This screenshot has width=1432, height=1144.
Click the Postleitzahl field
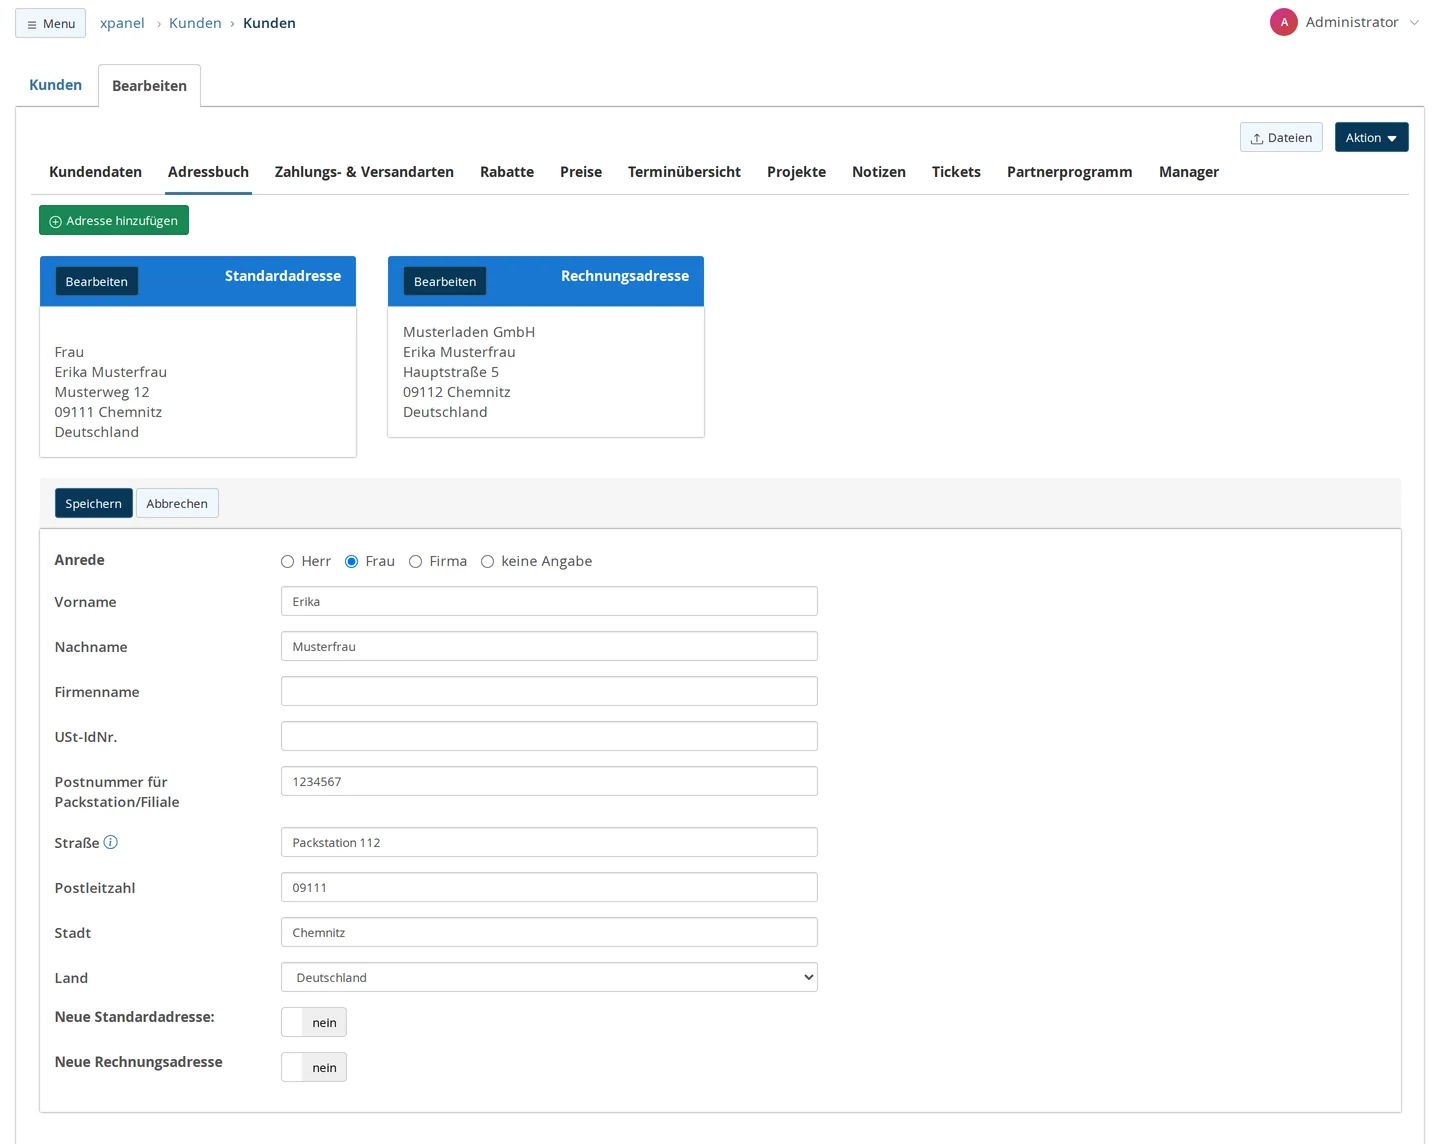pyautogui.click(x=549, y=887)
